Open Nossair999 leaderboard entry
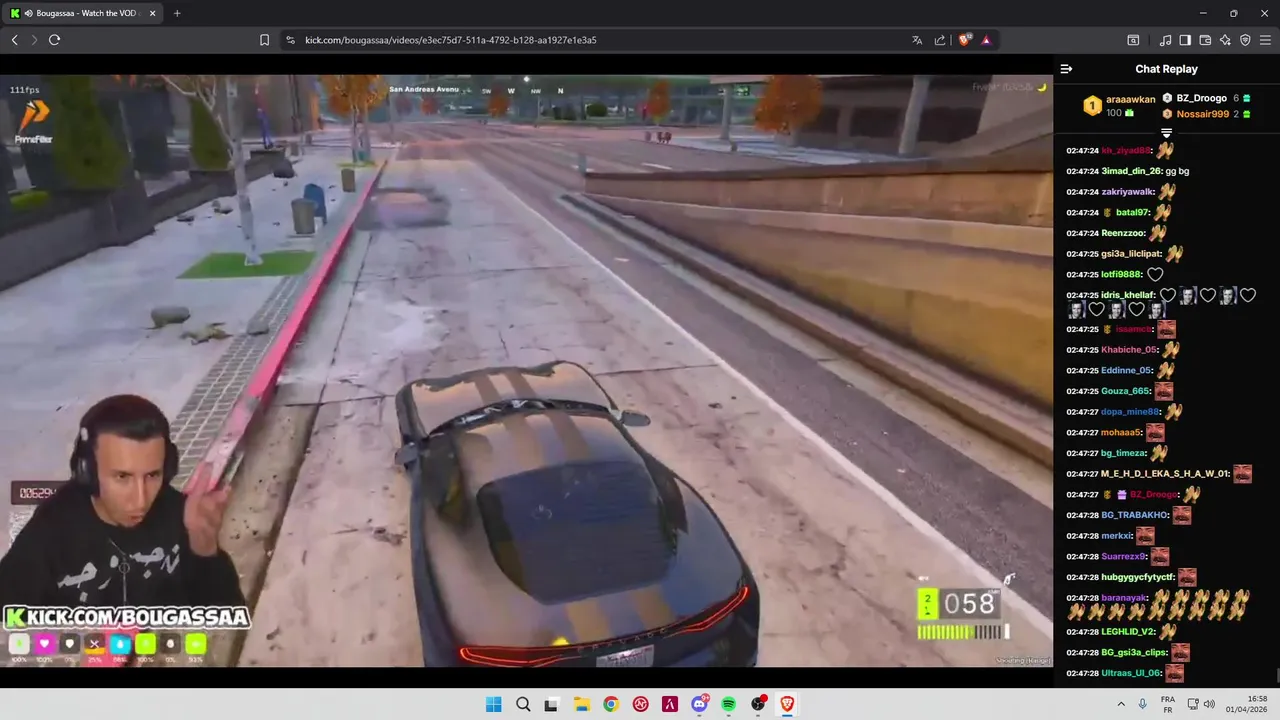1280x720 pixels. click(x=1201, y=114)
